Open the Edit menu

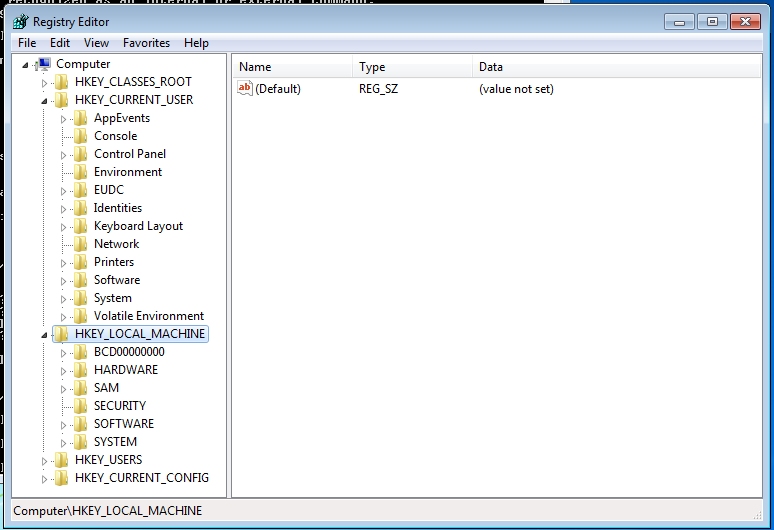(x=60, y=43)
